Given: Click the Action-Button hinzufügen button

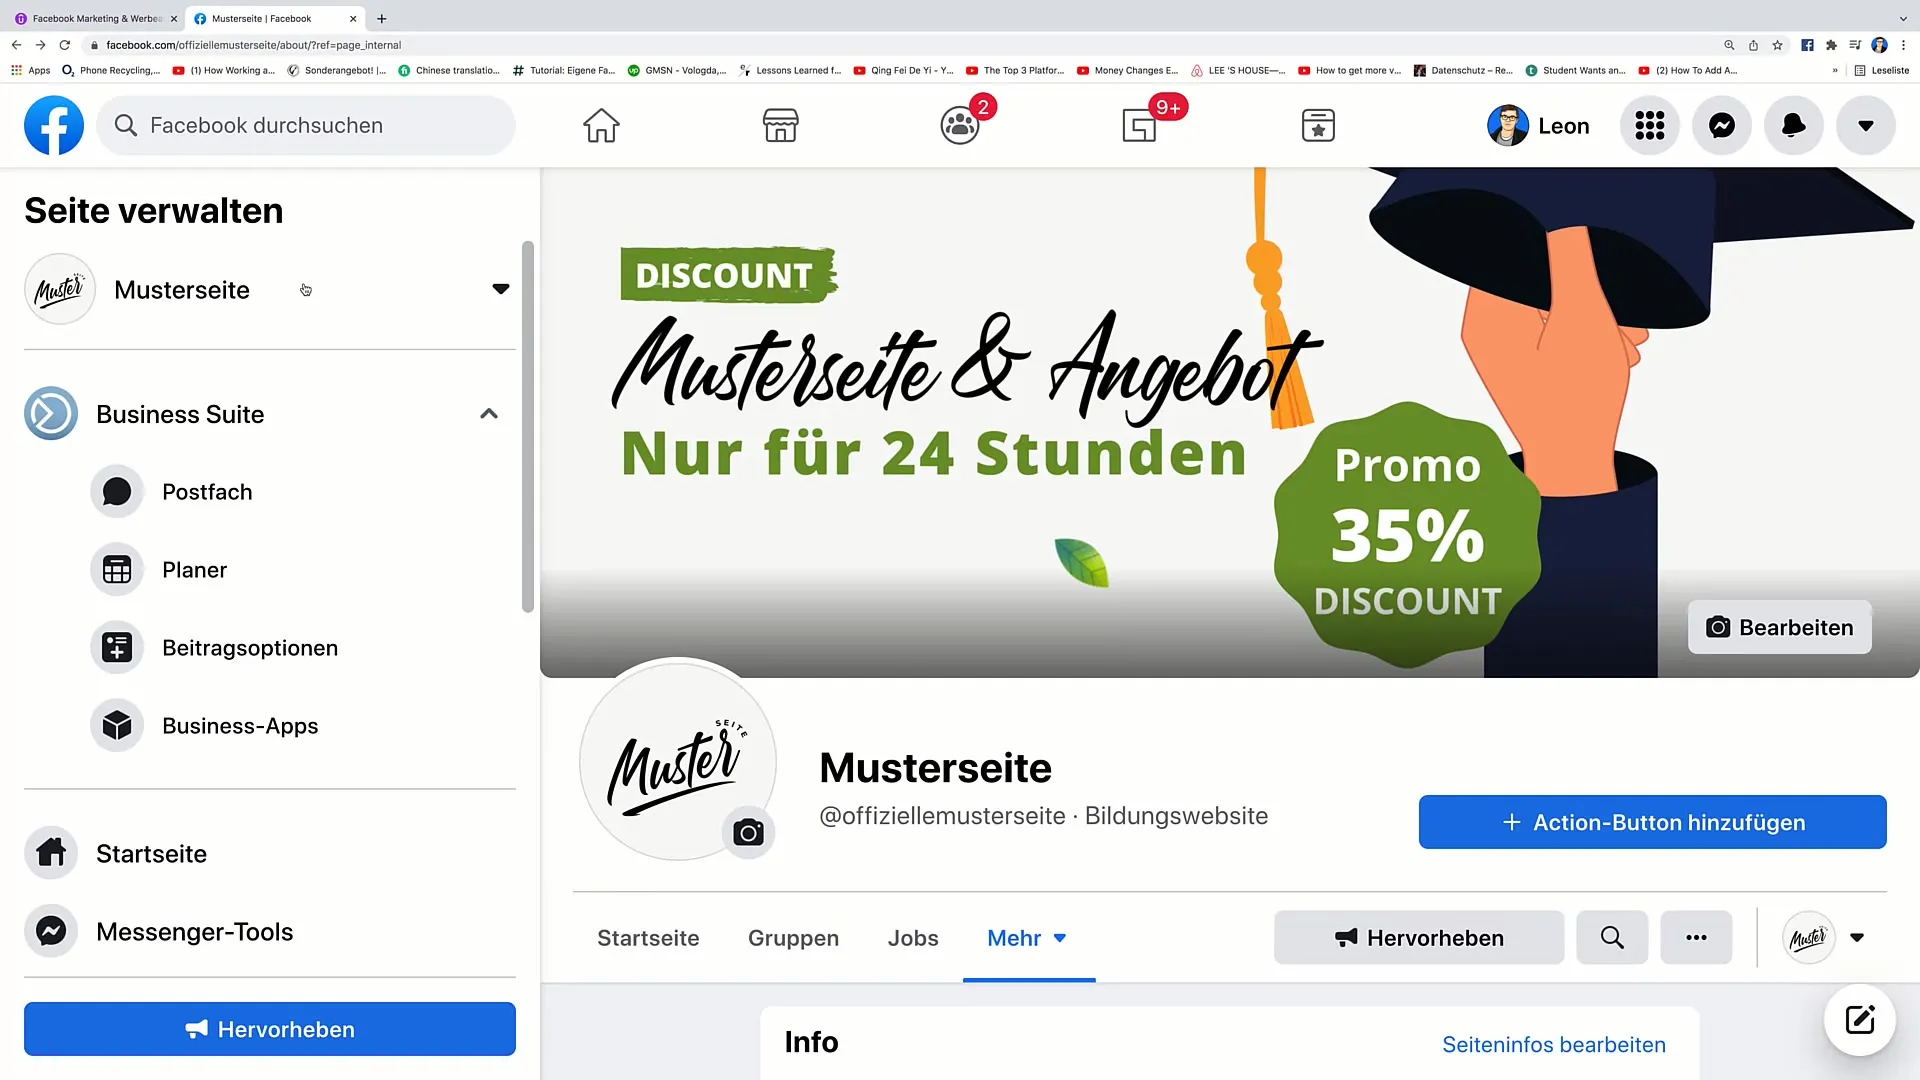Looking at the screenshot, I should [x=1652, y=822].
